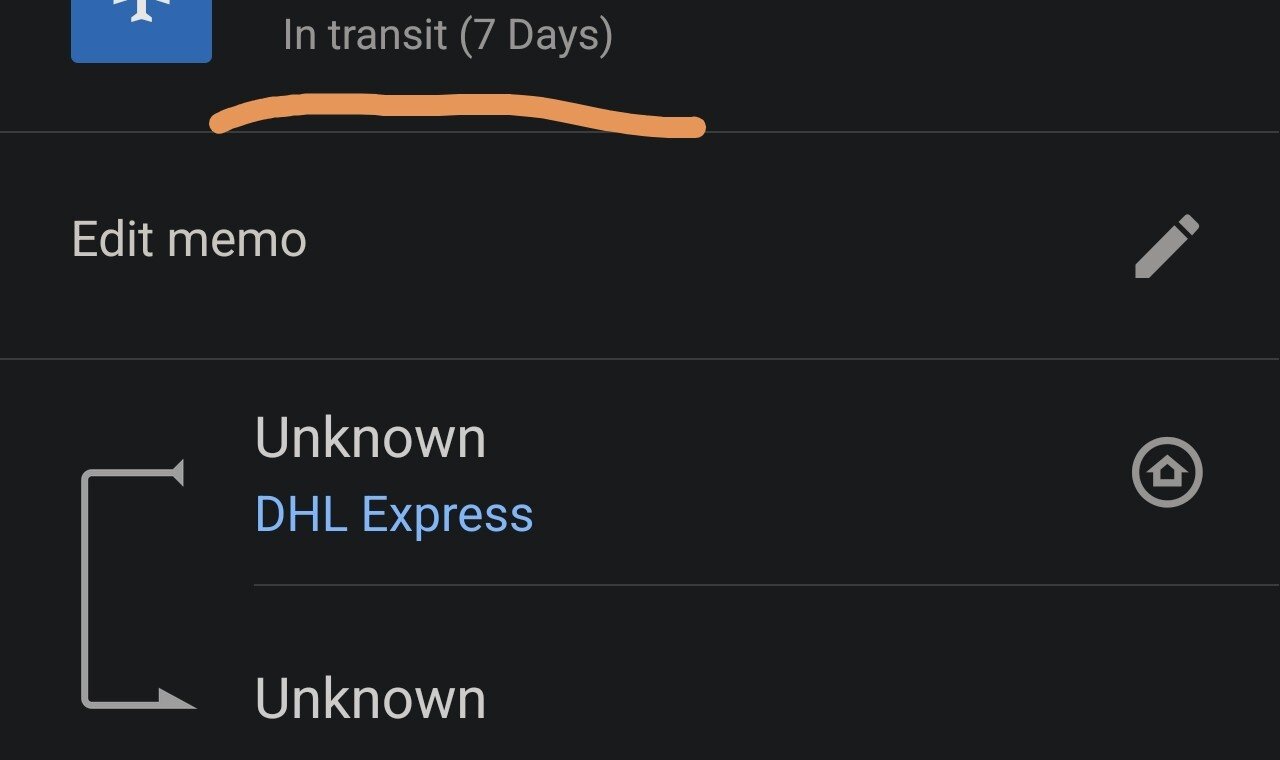Tap the blue airplane transit icon
The image size is (1280, 760).
click(x=141, y=30)
